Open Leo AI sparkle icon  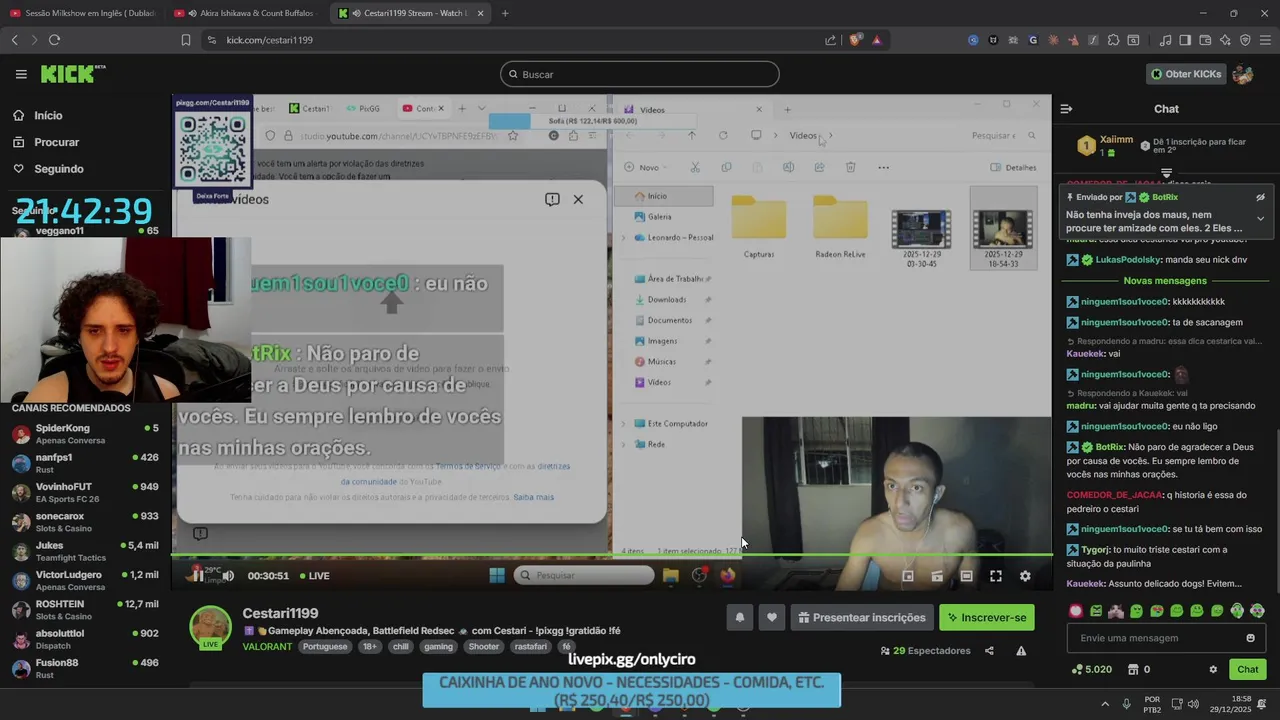click(1225, 40)
